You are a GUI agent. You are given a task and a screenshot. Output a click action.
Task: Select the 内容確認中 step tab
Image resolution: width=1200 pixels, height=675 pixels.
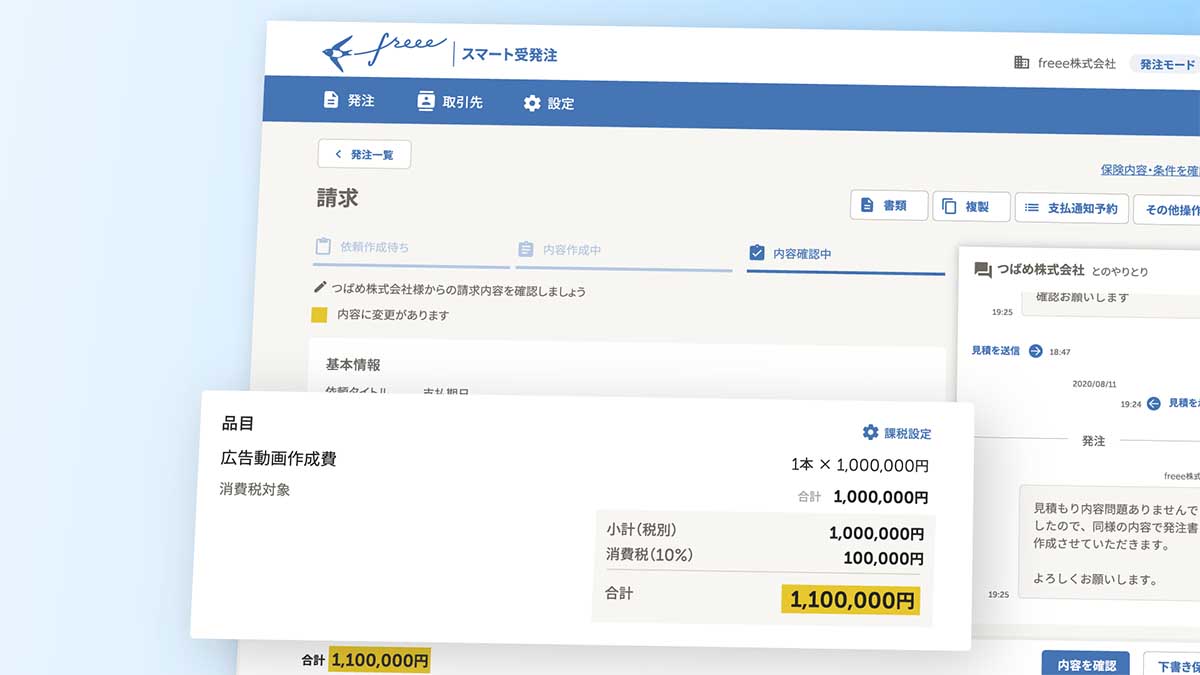click(x=845, y=254)
